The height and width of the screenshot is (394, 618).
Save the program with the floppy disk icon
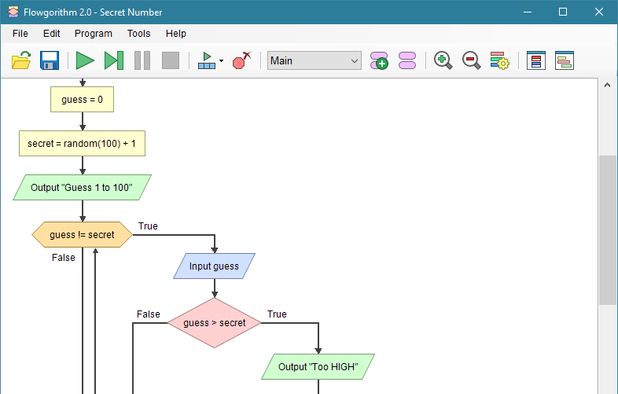[50, 61]
